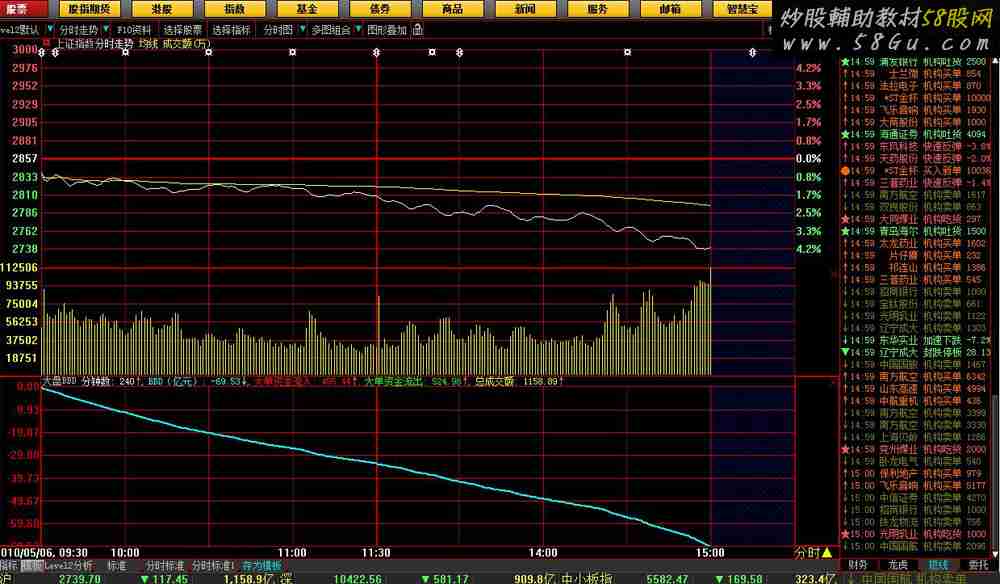
Task: Click the green down arrow beside 辽宁成大 封跌停板
Action: (x=845, y=352)
